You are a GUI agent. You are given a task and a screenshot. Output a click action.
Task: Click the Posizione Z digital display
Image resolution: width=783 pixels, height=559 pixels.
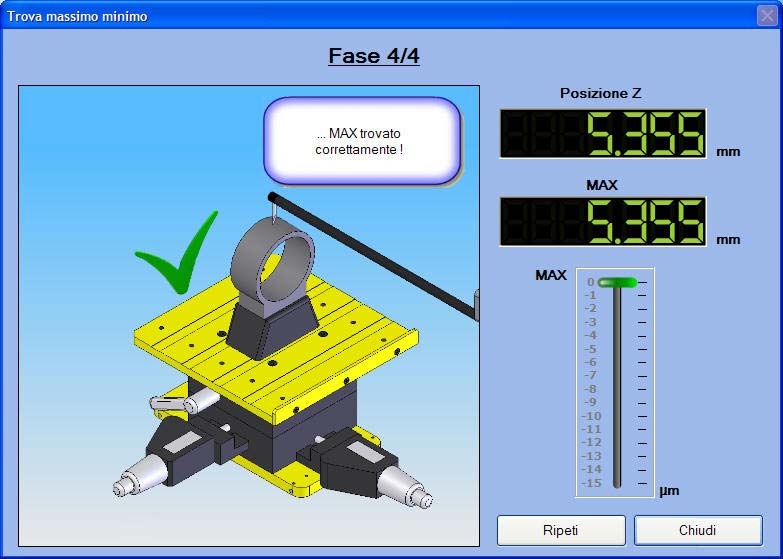click(603, 133)
